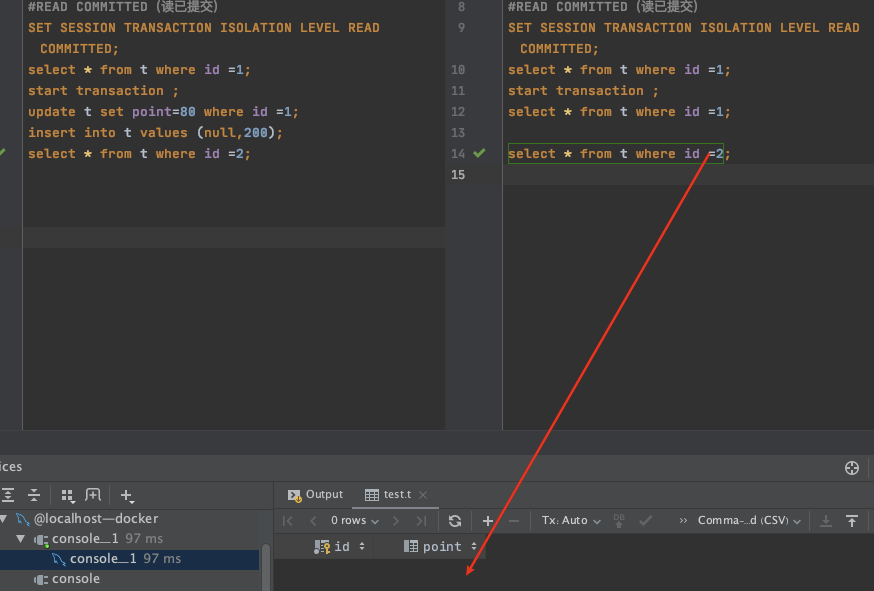Viewport: 874px width, 591px height.
Task: Click the Collapse All icon in Services toolbar
Action: [x=34, y=495]
